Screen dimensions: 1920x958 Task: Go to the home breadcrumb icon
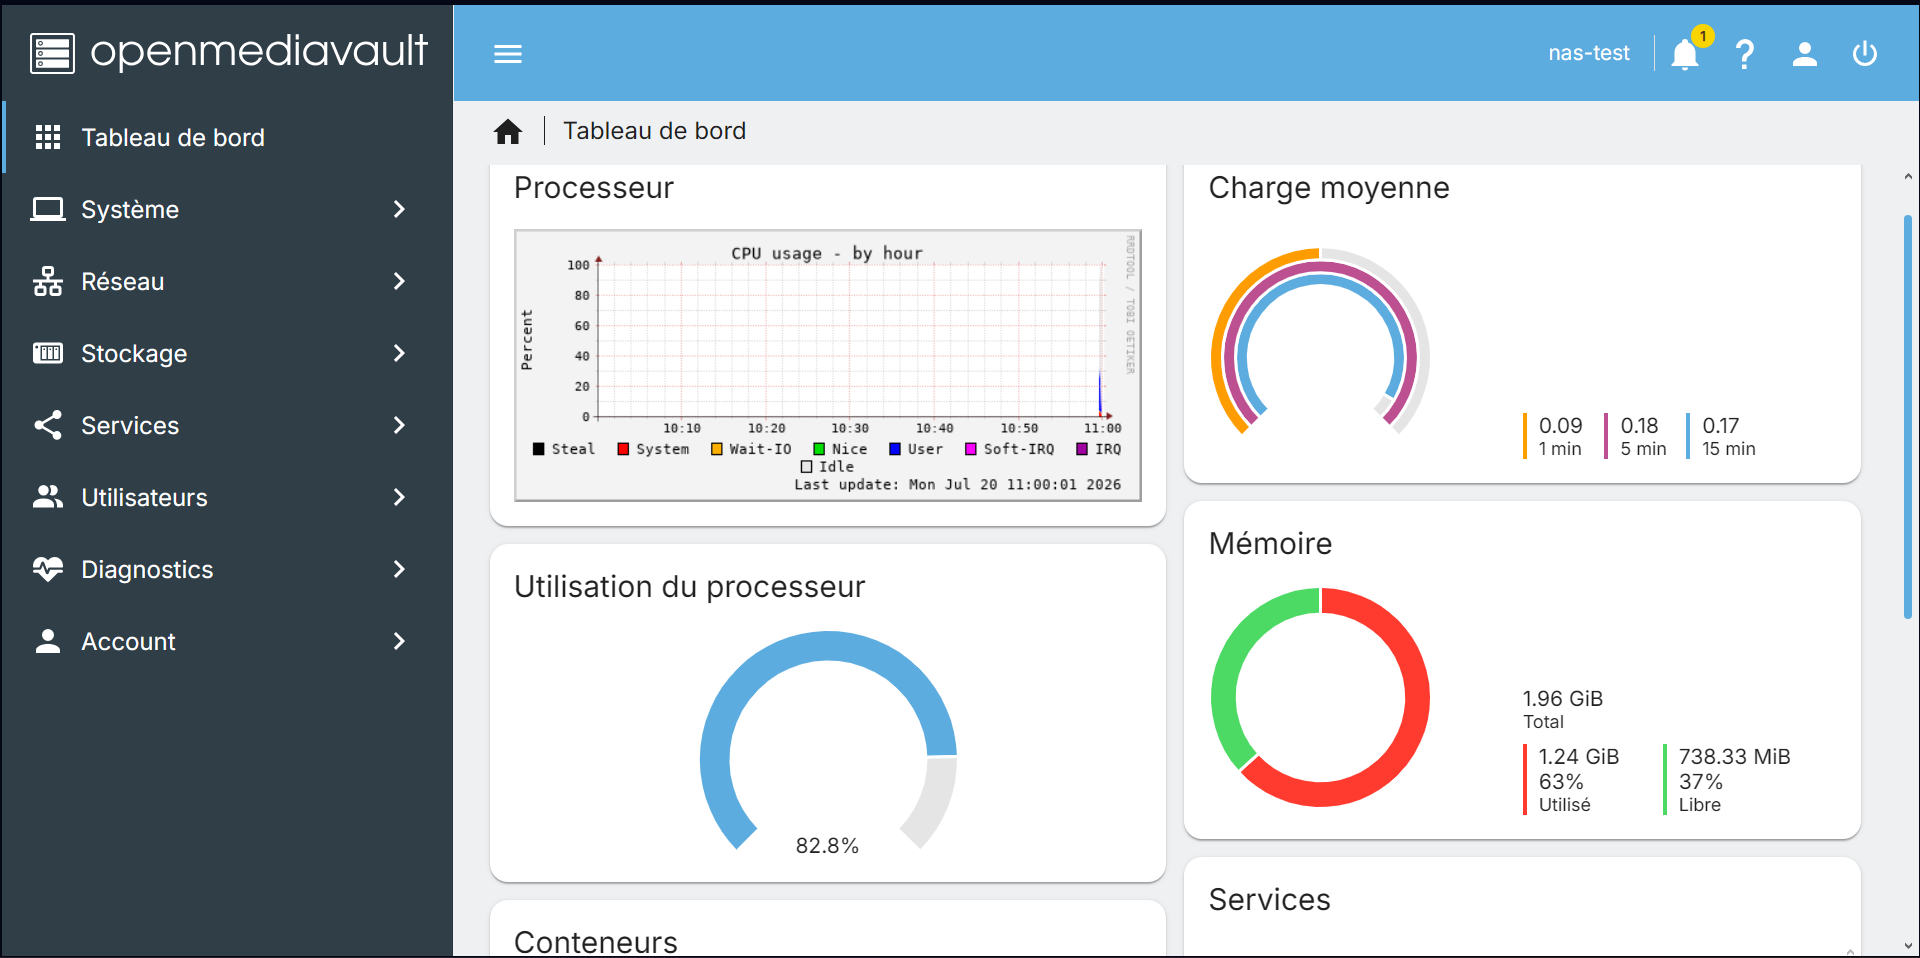(x=508, y=131)
